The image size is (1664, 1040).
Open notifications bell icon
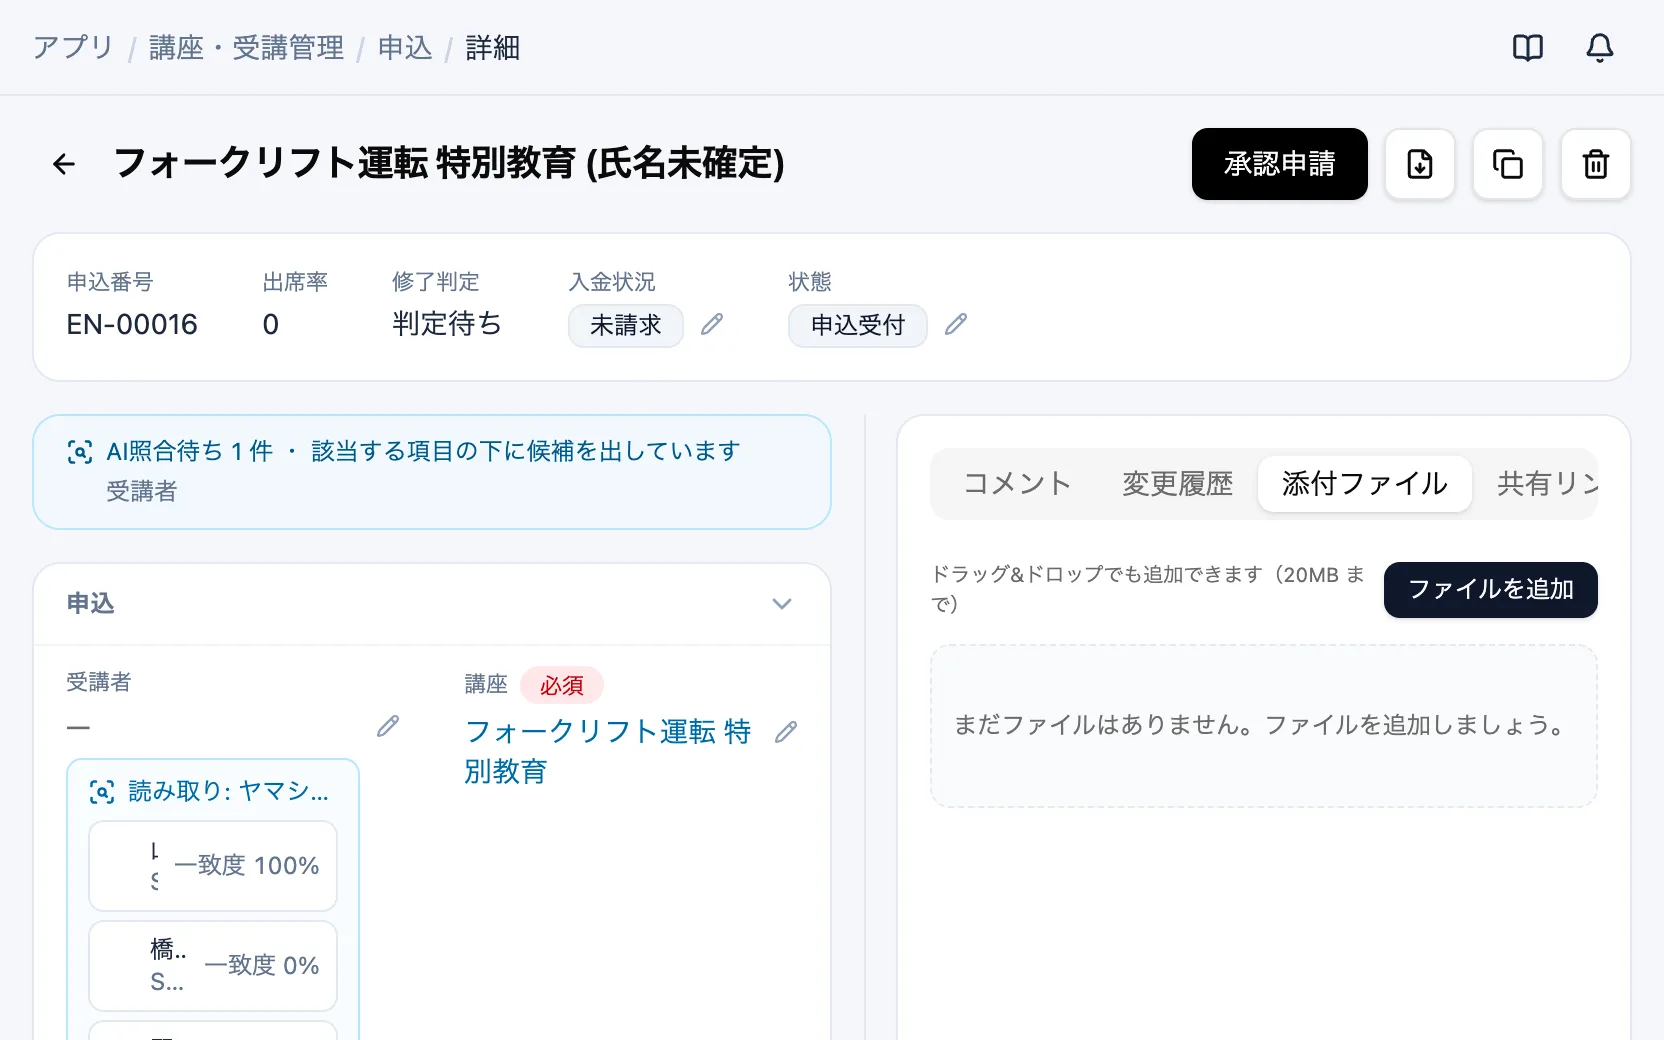(x=1600, y=47)
